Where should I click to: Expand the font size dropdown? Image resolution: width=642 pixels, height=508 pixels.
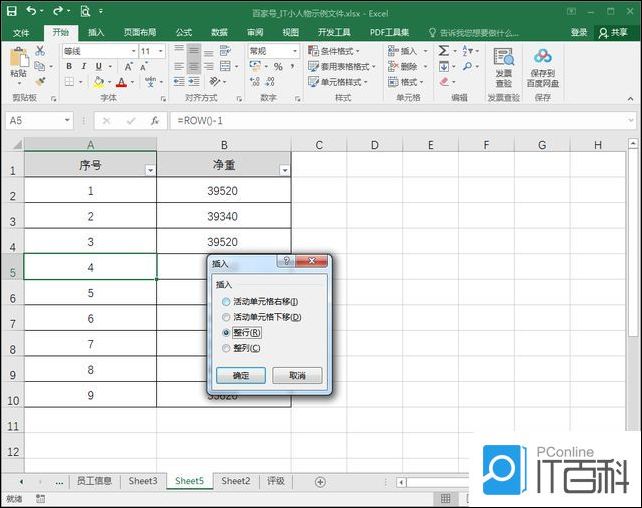(160, 51)
